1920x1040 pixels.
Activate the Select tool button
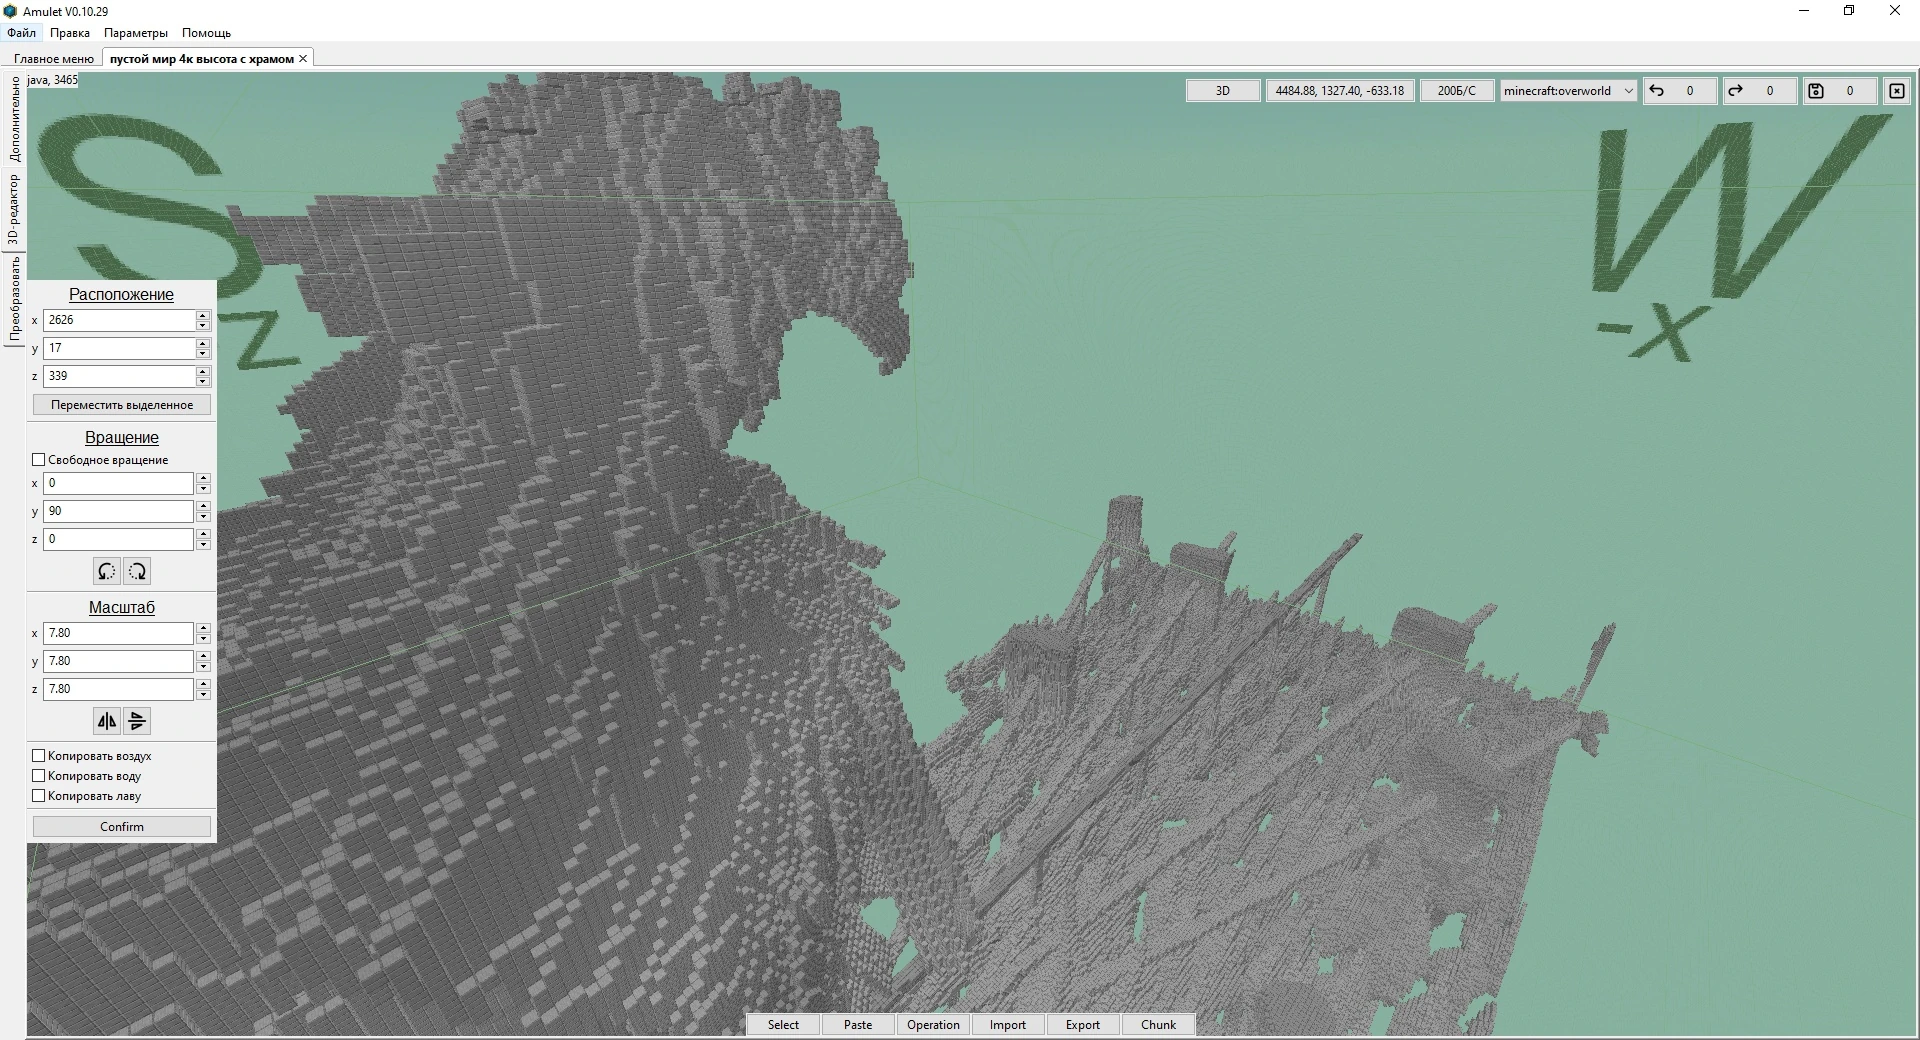click(x=783, y=1025)
